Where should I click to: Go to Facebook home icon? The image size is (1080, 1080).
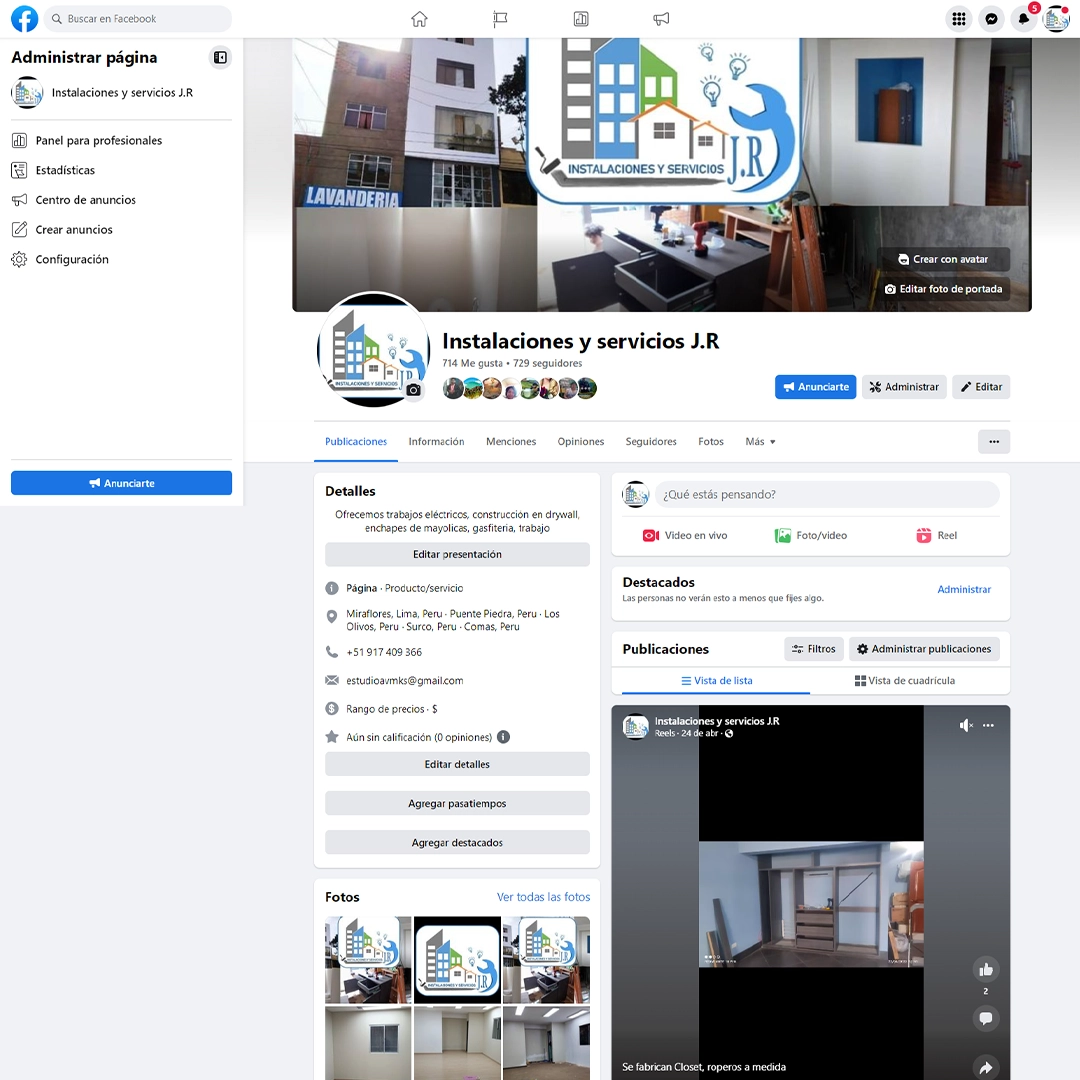point(419,19)
